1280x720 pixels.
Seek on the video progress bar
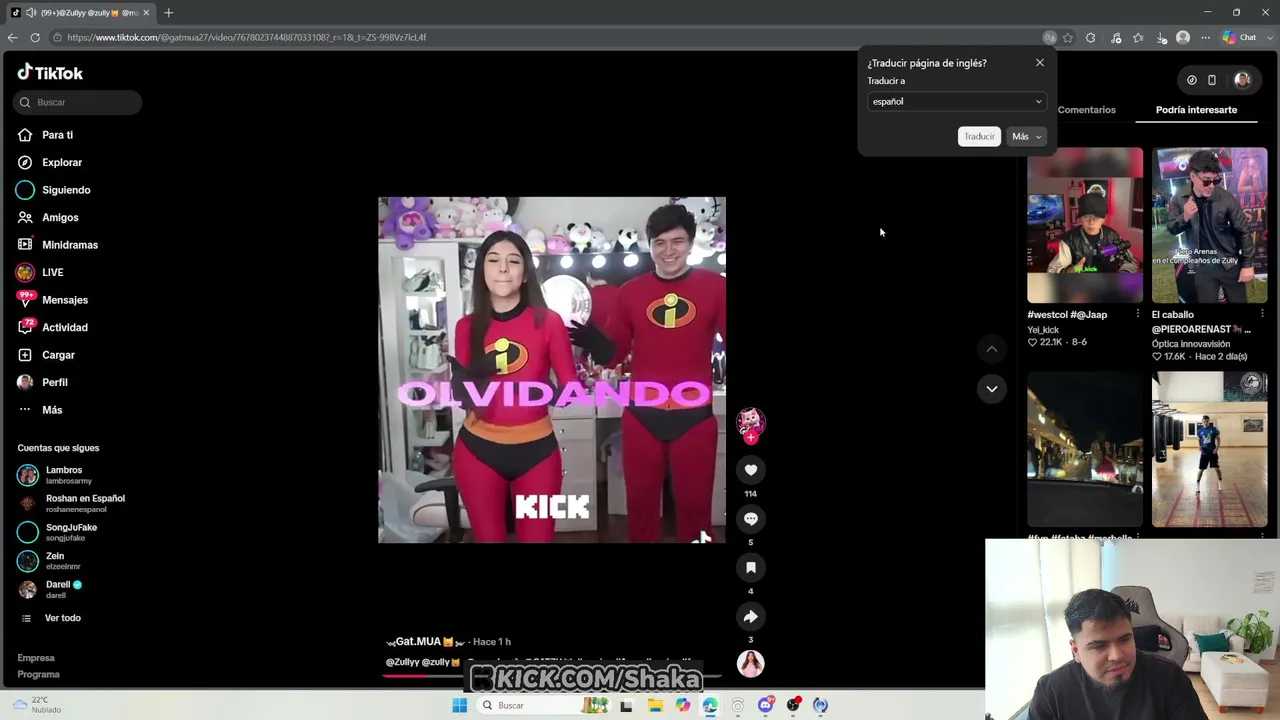(x=551, y=675)
